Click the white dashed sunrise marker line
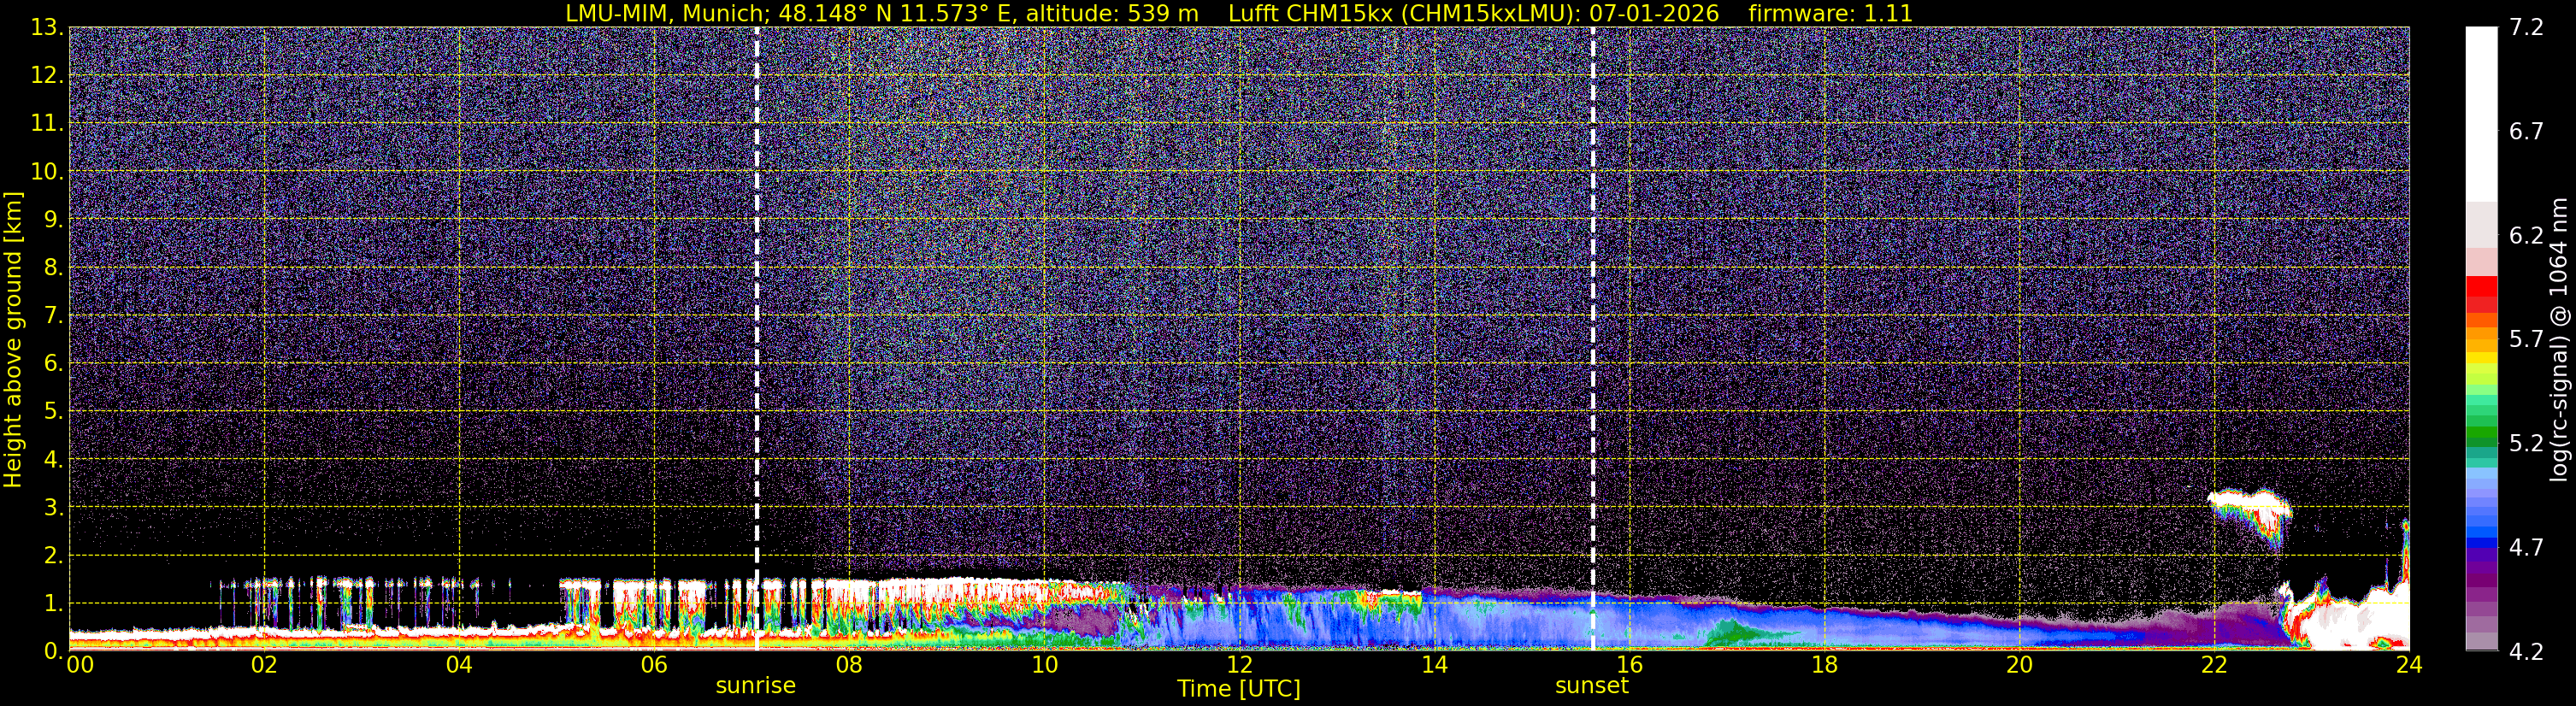Image resolution: width=2576 pixels, height=706 pixels. pyautogui.click(x=757, y=338)
